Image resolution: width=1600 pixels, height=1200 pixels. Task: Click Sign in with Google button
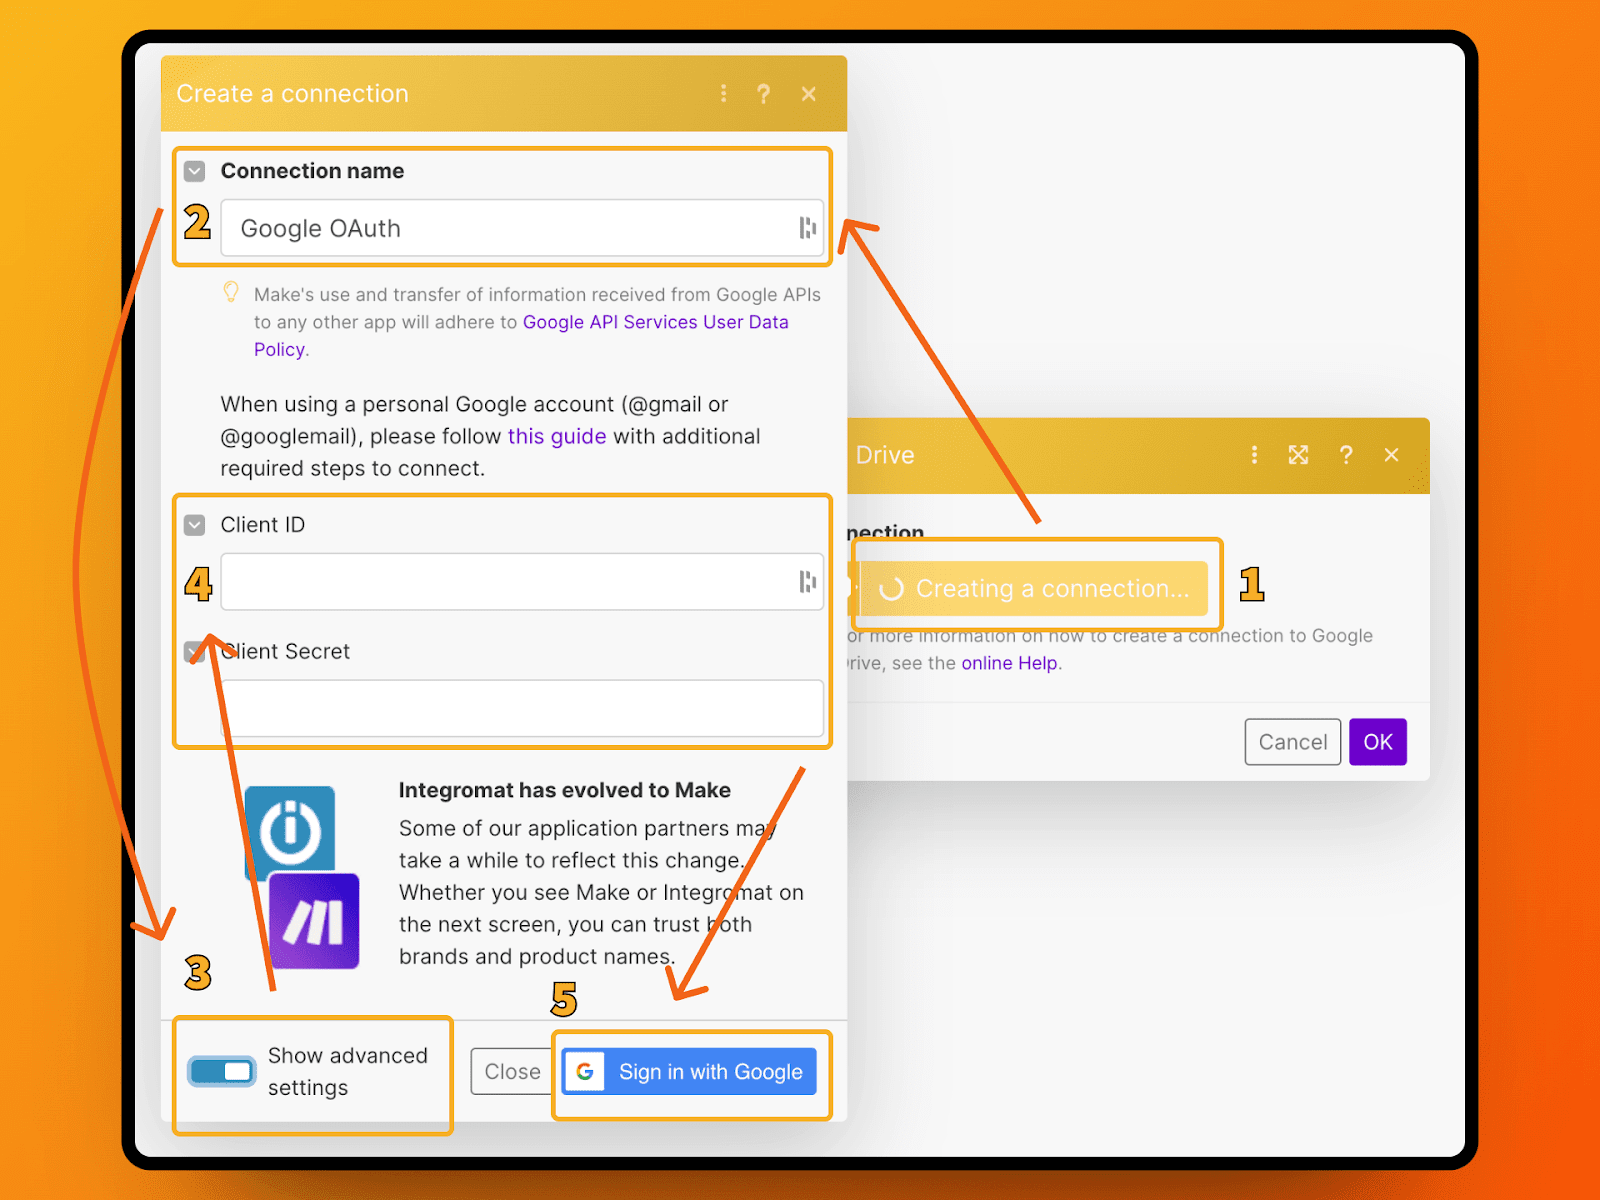pyautogui.click(x=689, y=1071)
